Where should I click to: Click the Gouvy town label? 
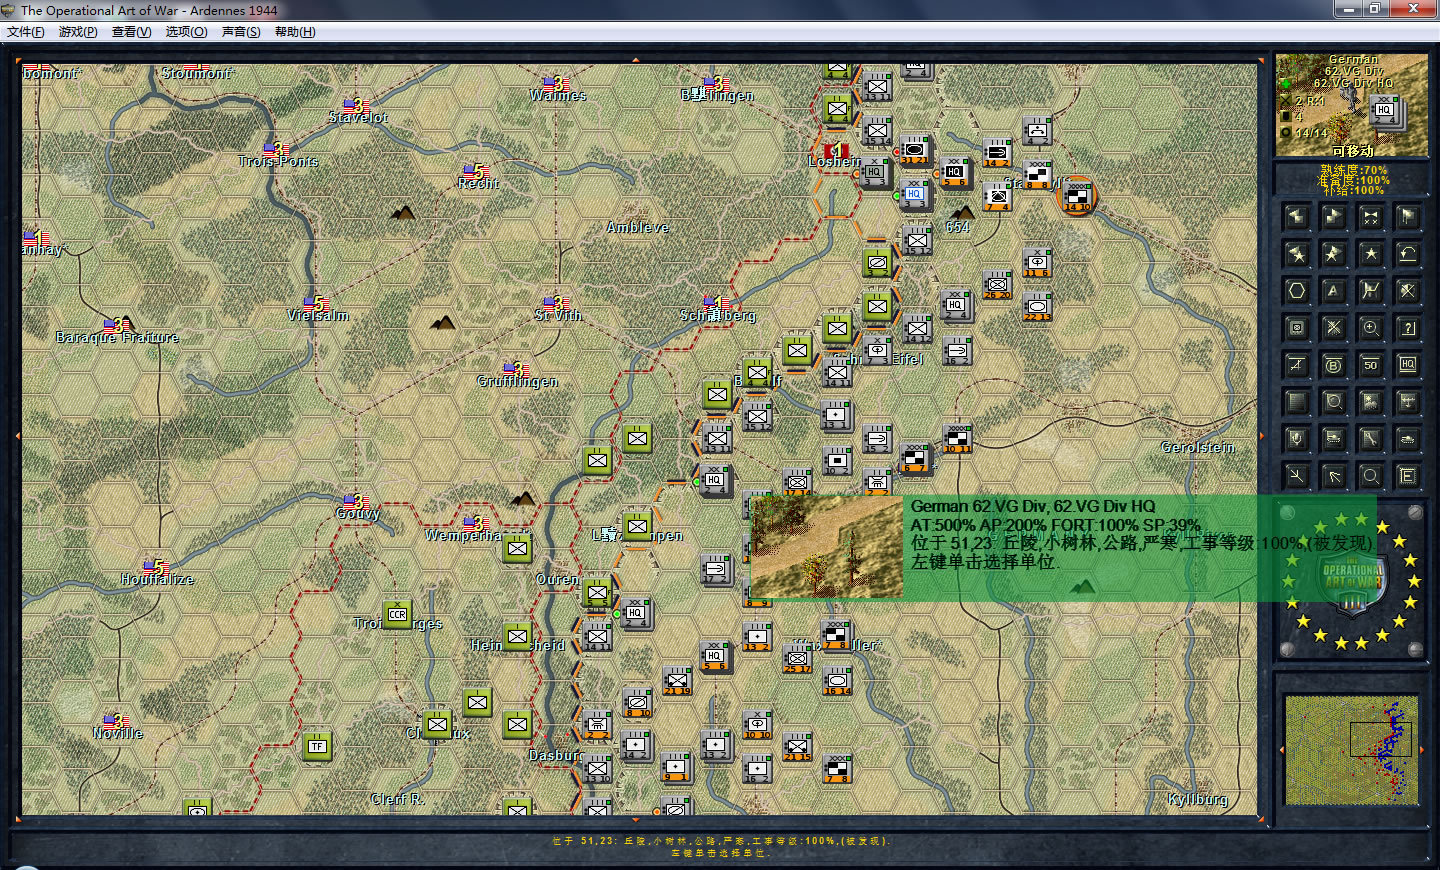pos(358,513)
